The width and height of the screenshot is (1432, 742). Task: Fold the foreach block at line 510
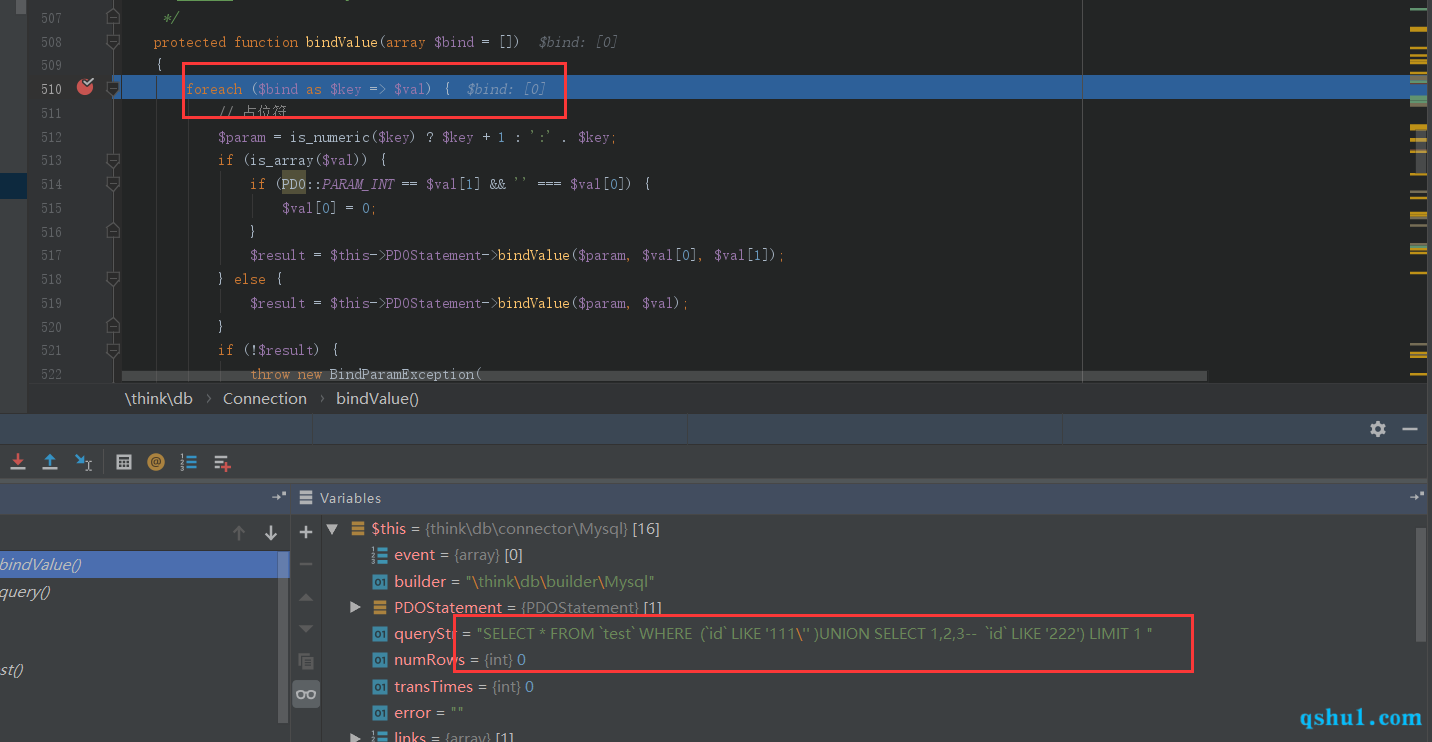(x=113, y=88)
